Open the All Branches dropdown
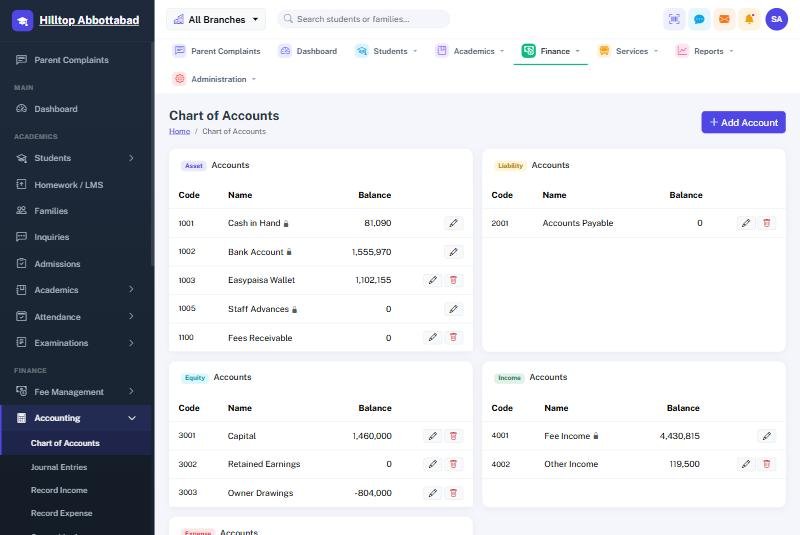The width and height of the screenshot is (800, 535). click(216, 19)
